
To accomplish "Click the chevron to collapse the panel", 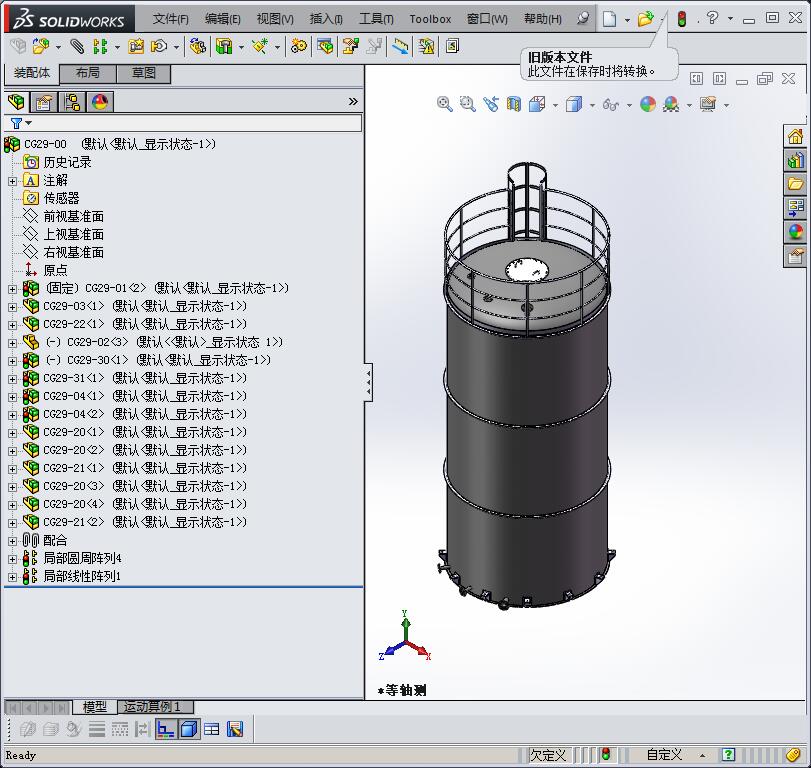I will pyautogui.click(x=352, y=101).
